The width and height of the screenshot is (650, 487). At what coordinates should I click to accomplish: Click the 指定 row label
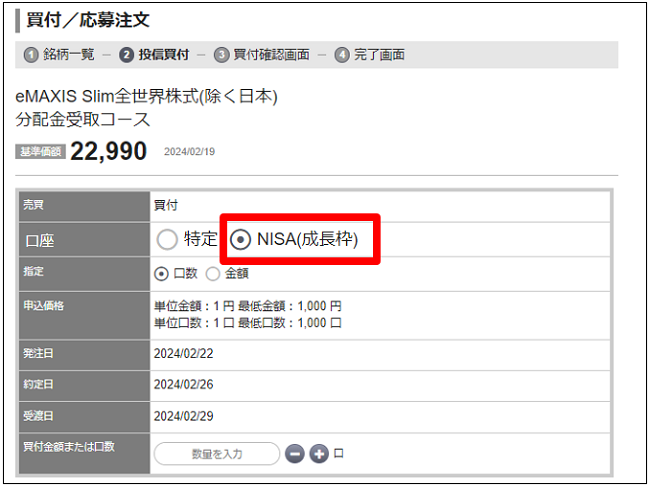(33, 271)
